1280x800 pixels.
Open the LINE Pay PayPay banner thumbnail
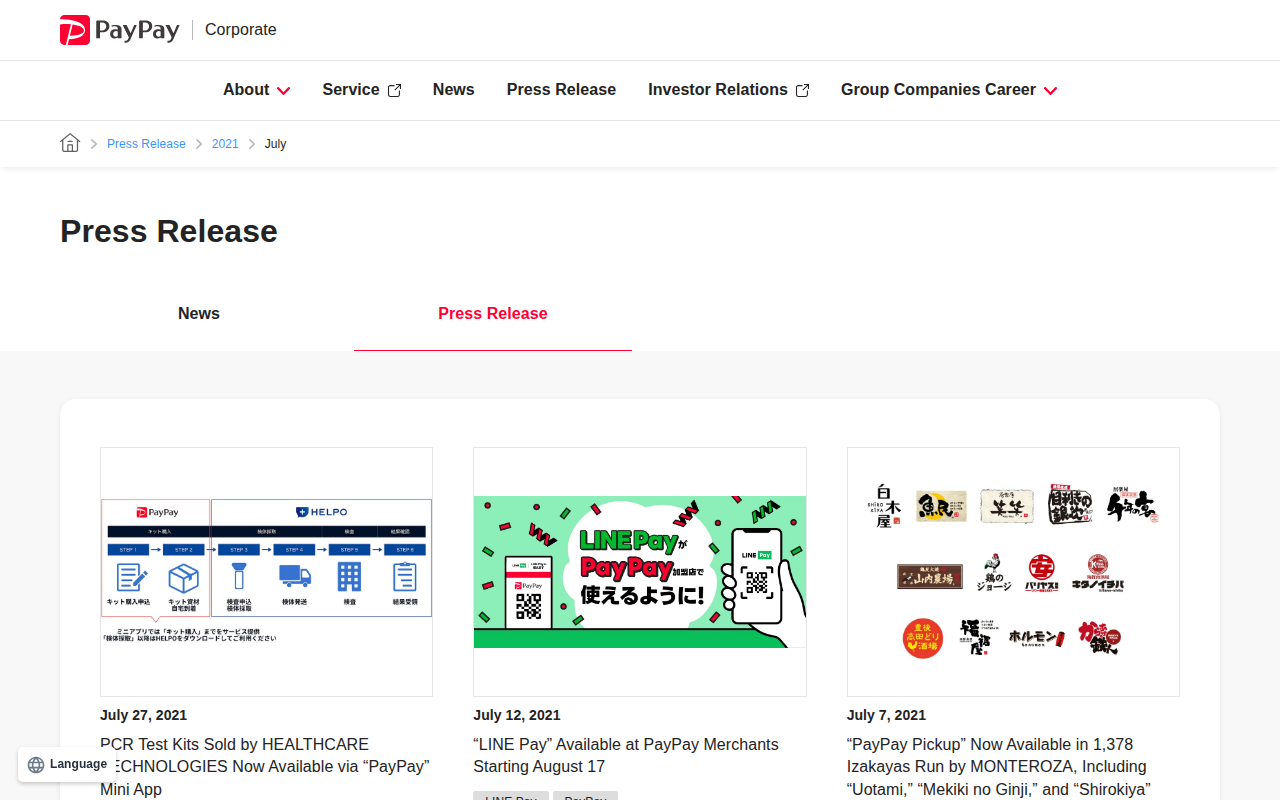coord(640,572)
